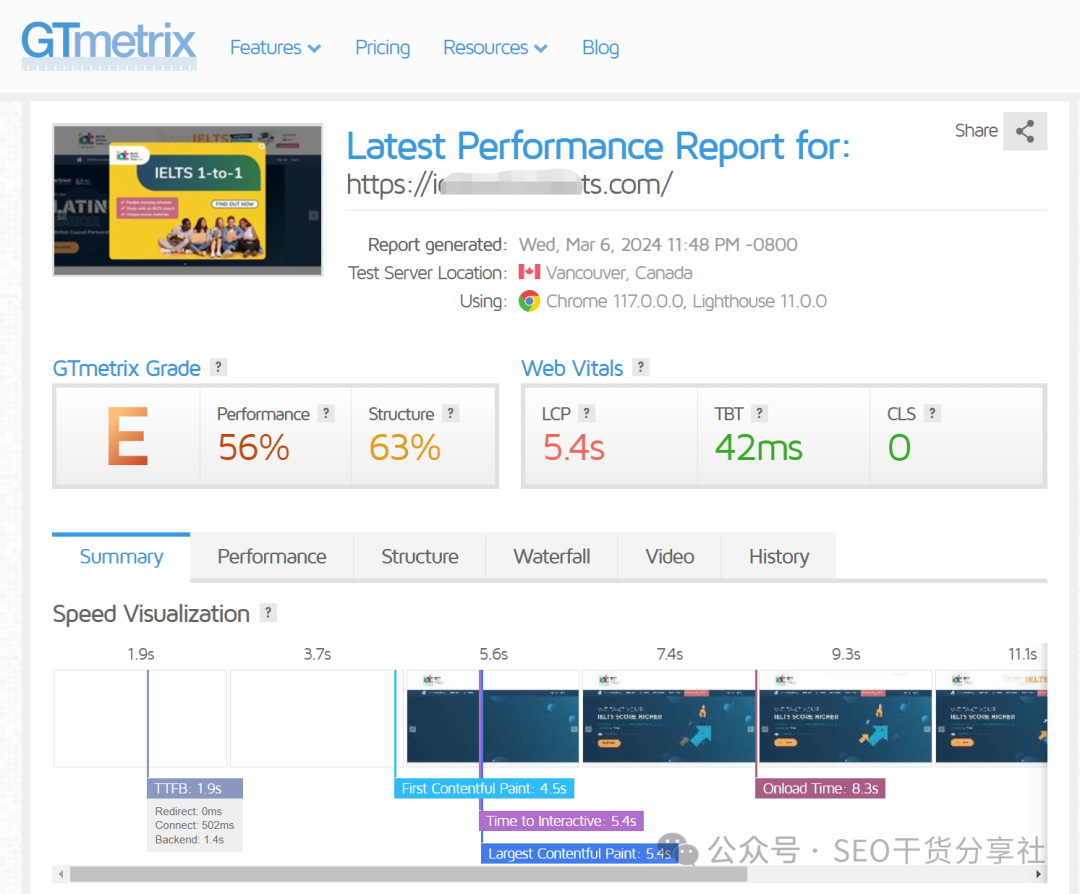Open the Waterfall tab
This screenshot has height=894, width=1080.
point(552,556)
